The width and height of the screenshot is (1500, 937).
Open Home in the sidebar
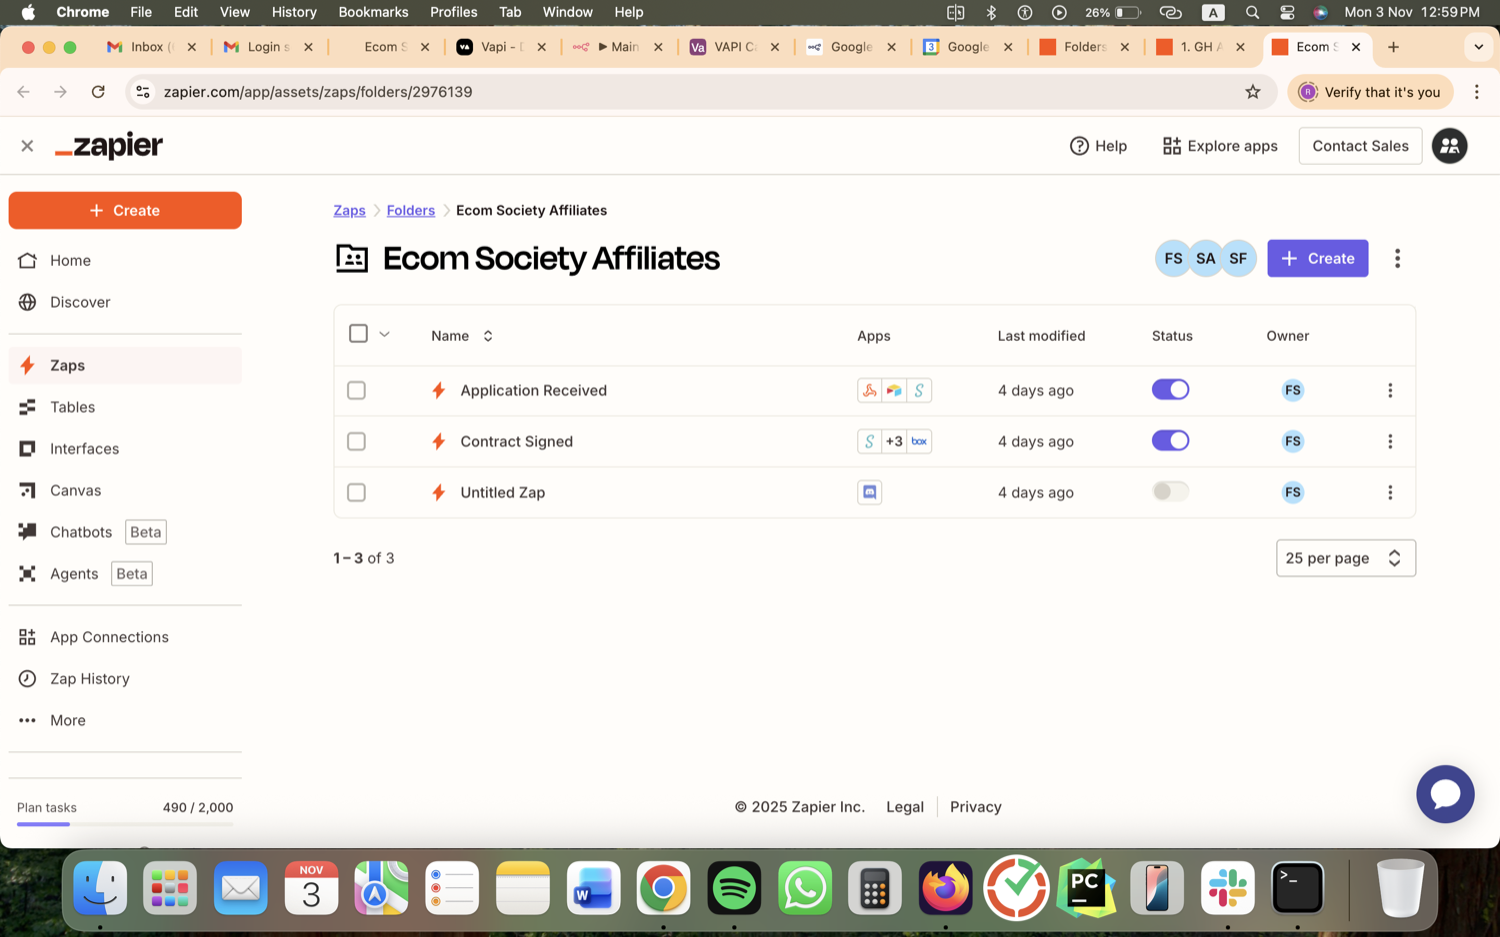click(x=125, y=260)
